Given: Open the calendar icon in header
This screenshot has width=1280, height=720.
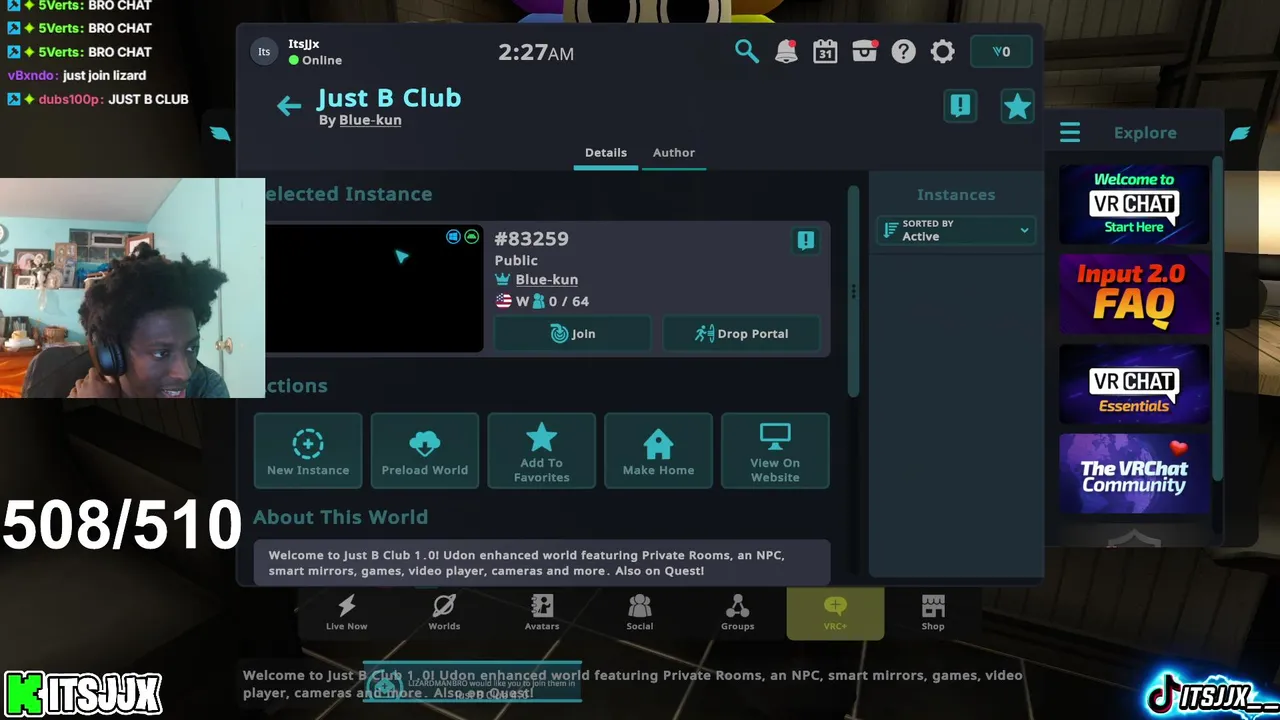Looking at the screenshot, I should [x=825, y=51].
